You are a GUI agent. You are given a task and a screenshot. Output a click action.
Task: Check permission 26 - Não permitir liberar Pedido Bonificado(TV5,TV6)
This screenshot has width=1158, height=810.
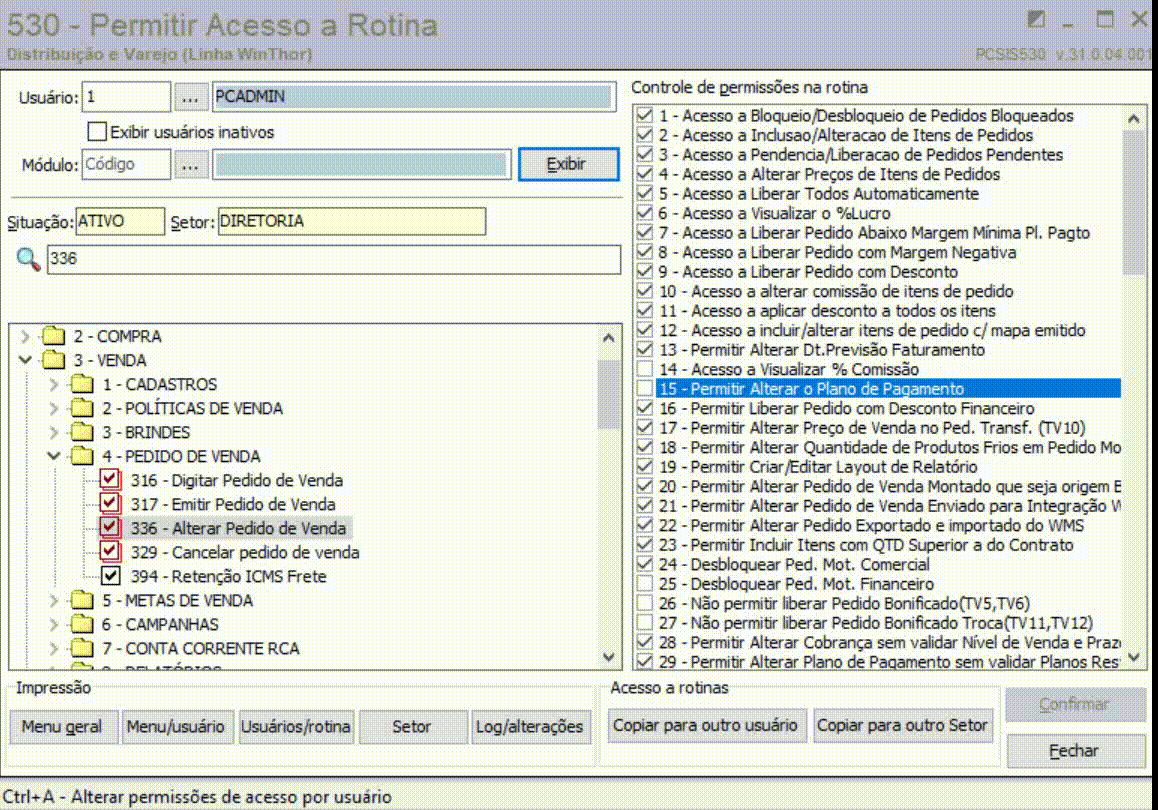tap(645, 603)
